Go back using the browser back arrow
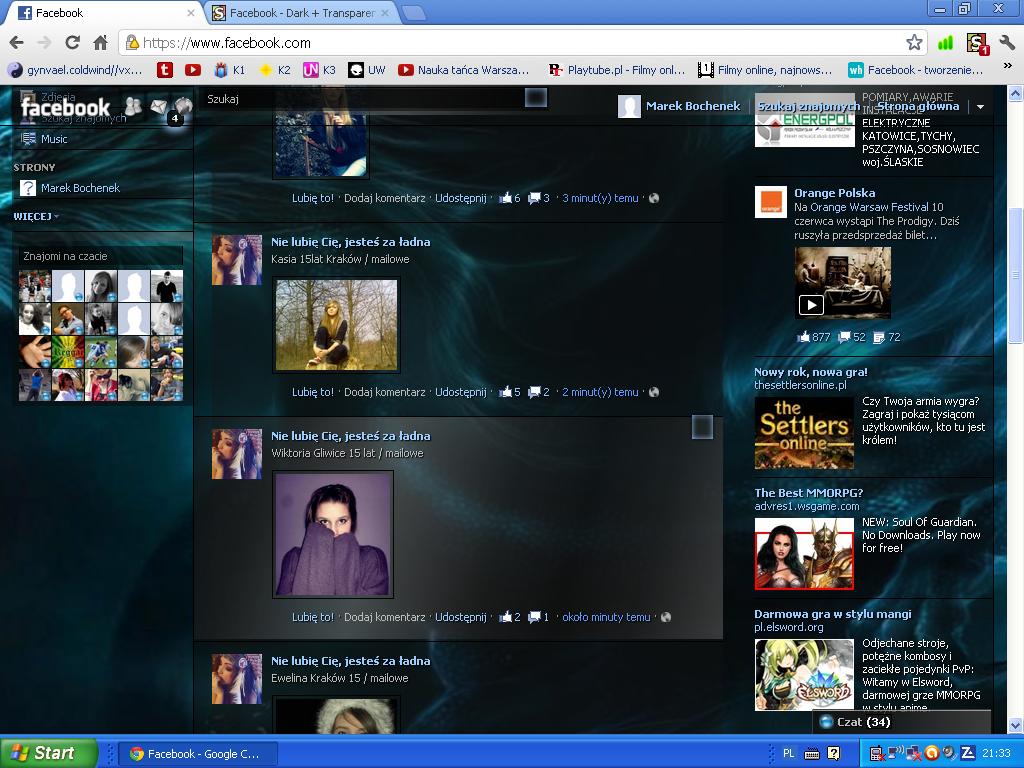 (x=16, y=43)
